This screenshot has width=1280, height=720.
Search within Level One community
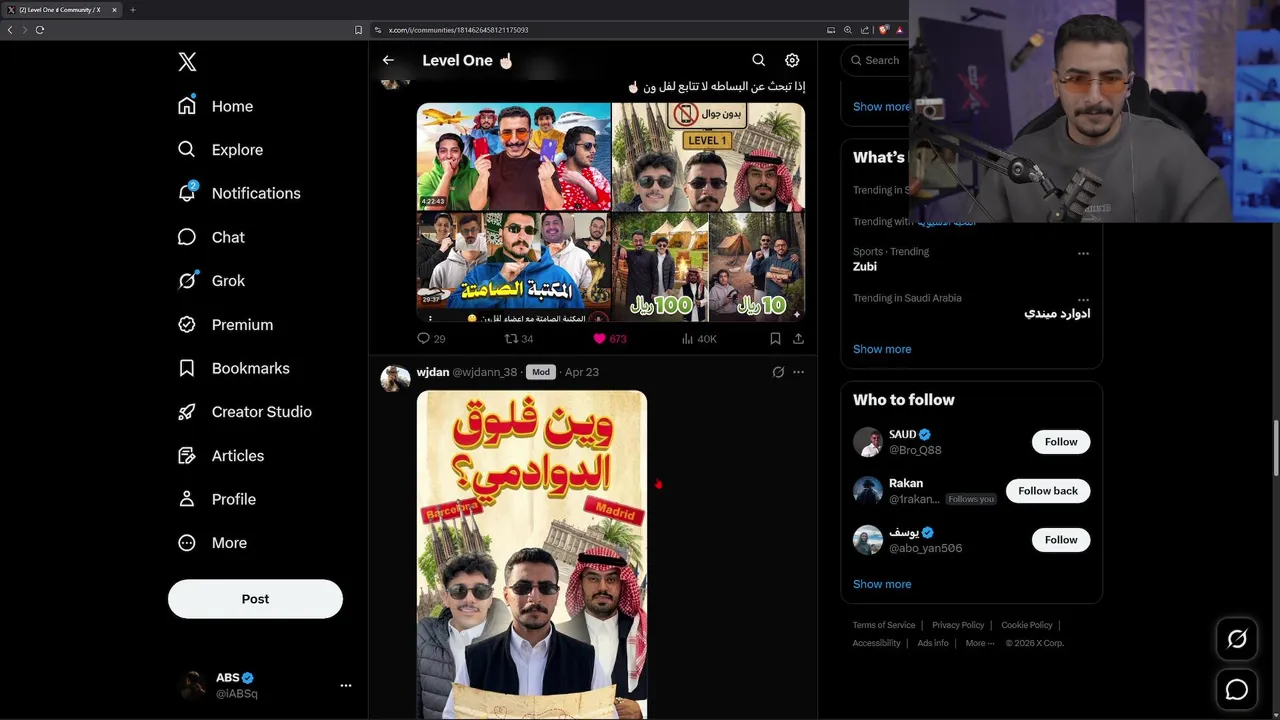[x=758, y=60]
